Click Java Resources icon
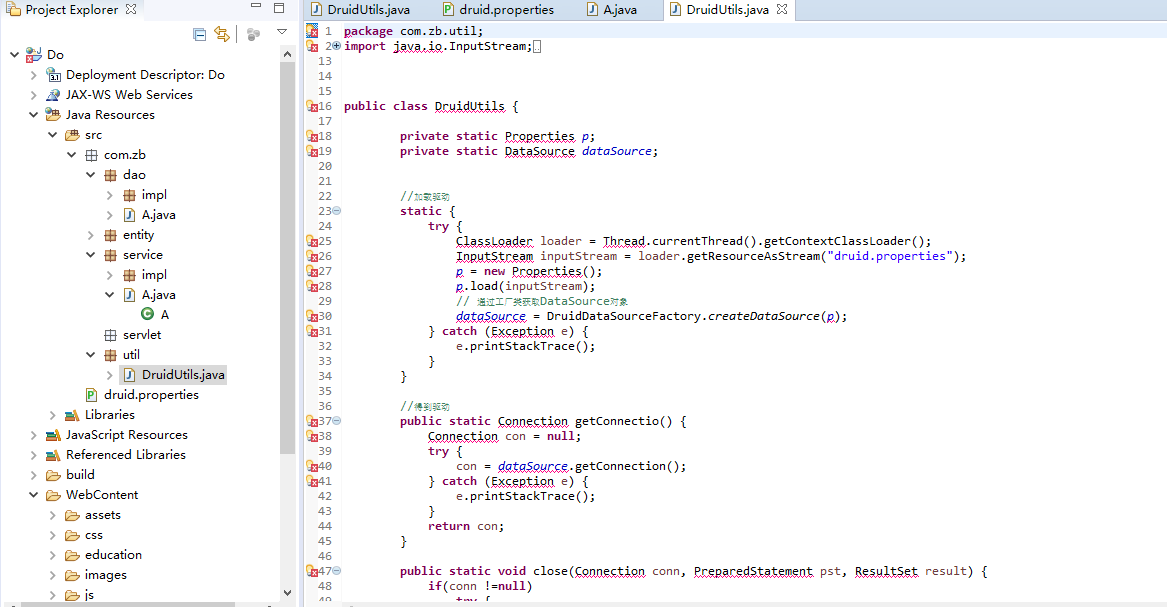Screen dimensions: 1167x607 [53, 115]
